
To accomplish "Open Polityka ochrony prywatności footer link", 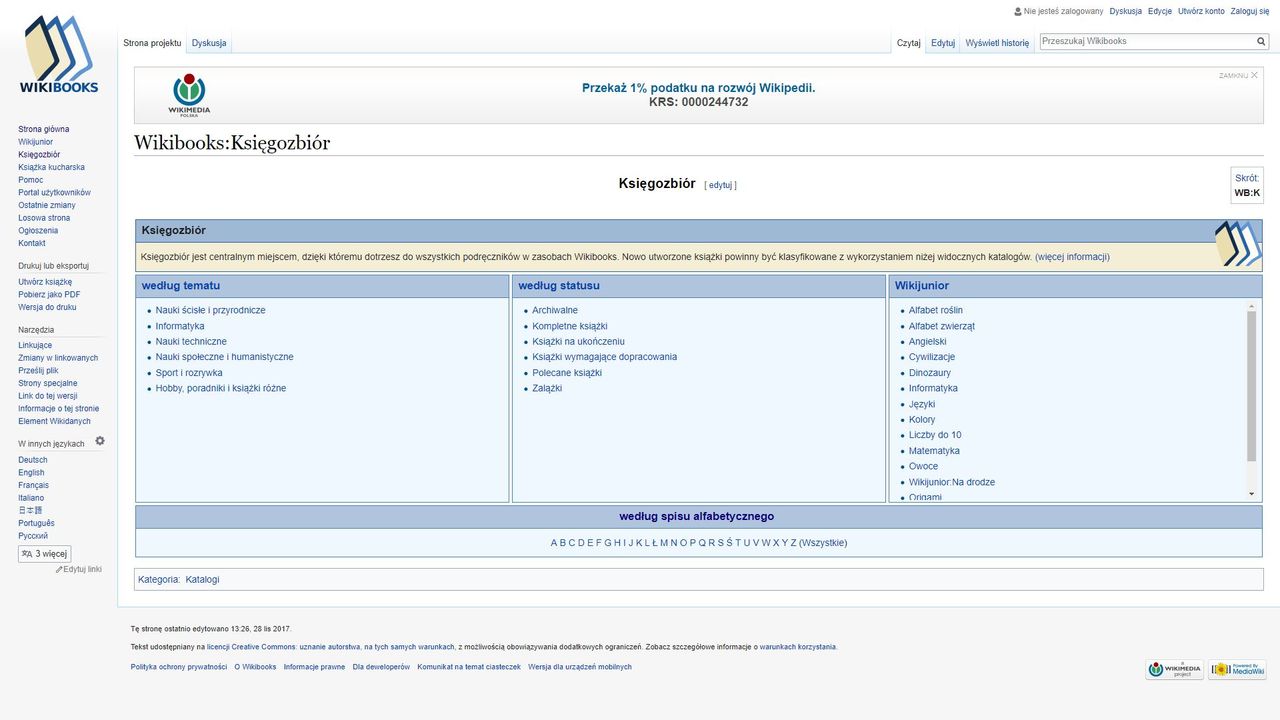I will 179,667.
